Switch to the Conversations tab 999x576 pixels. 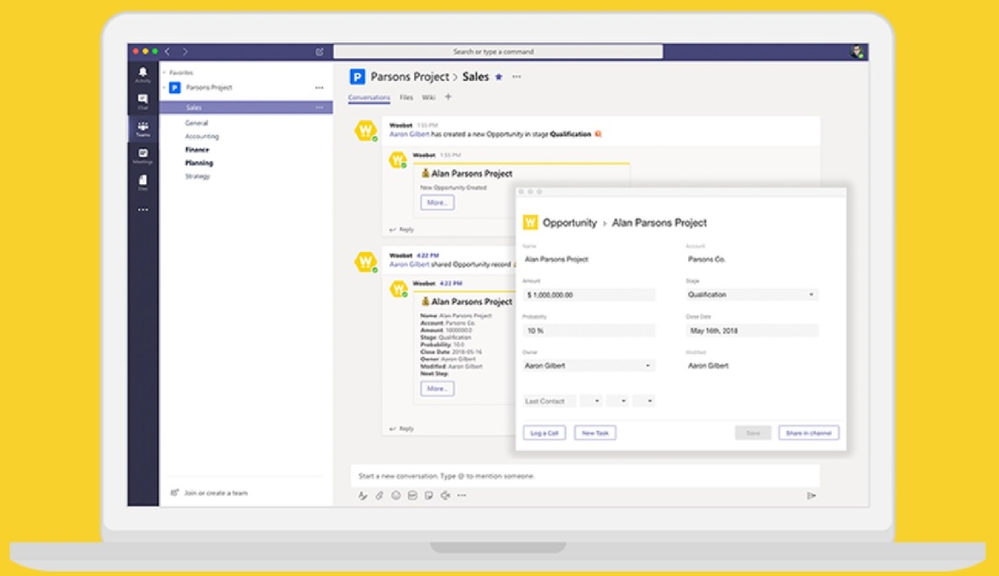[x=369, y=97]
